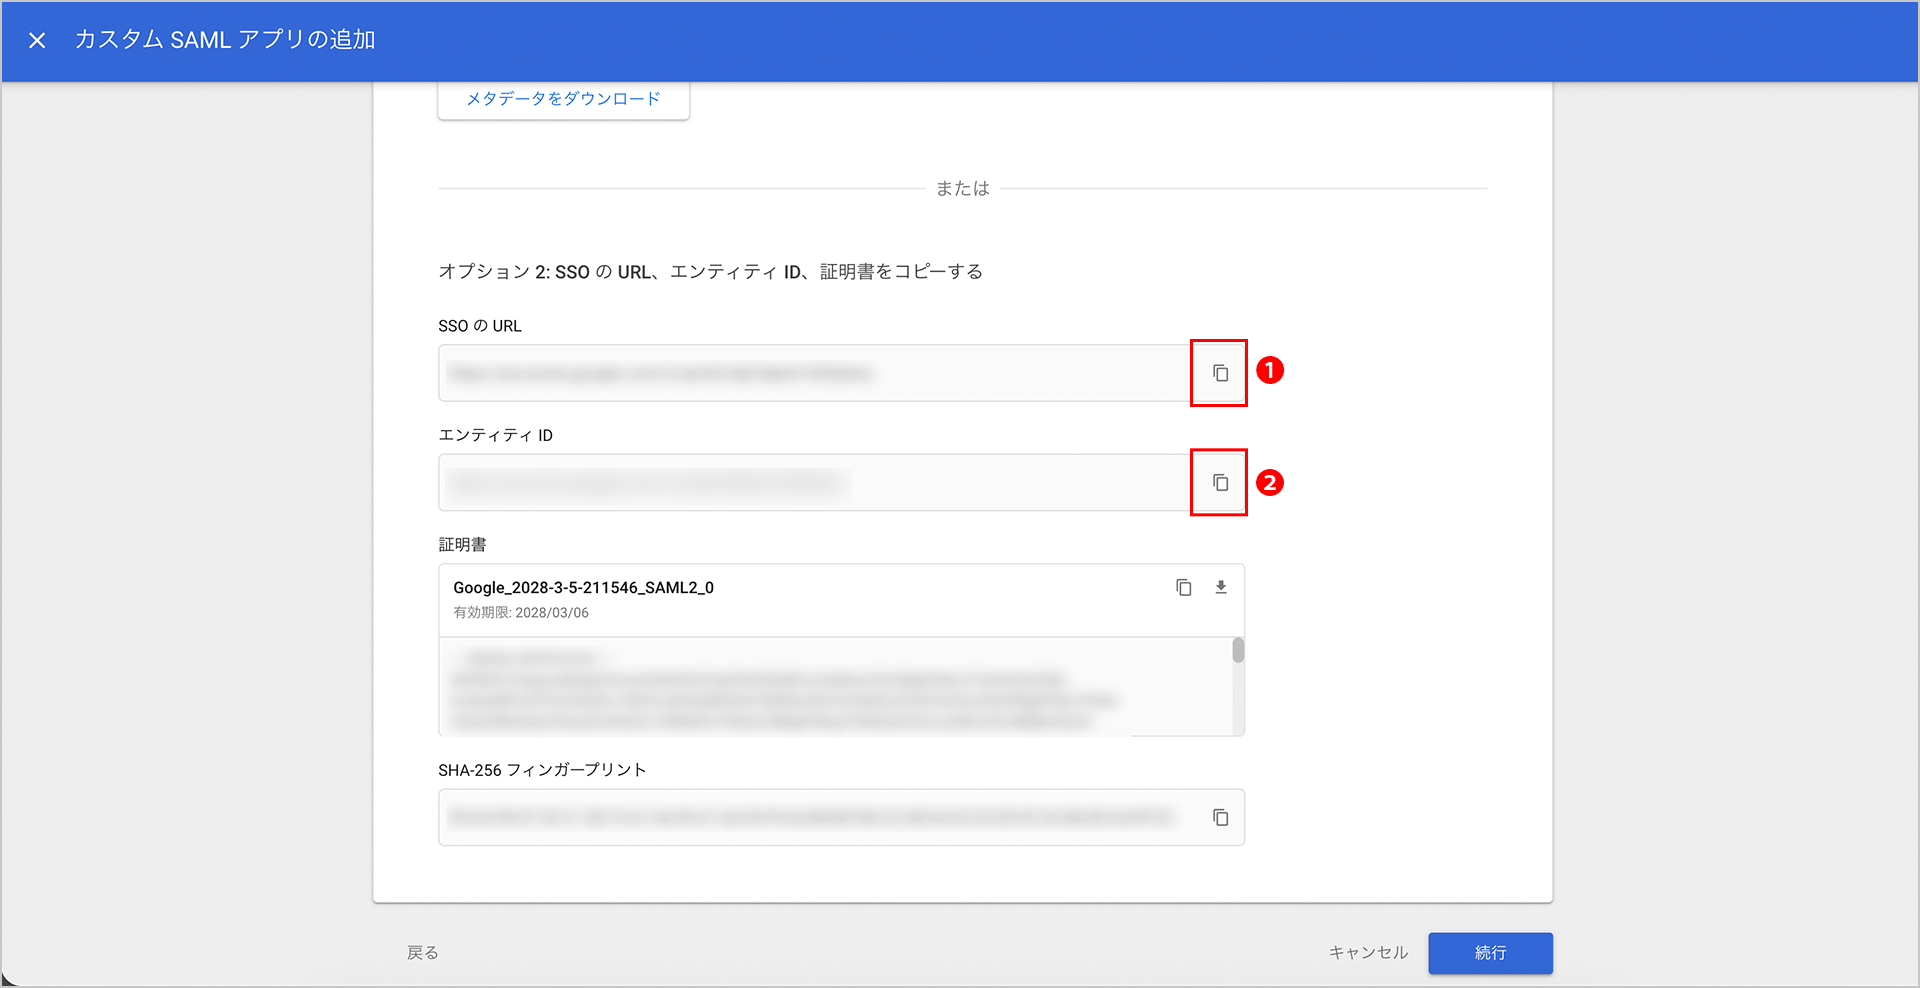Screen dimensions: 1920x988
Task: Copy the SSO URL to clipboard
Action: point(1219,373)
